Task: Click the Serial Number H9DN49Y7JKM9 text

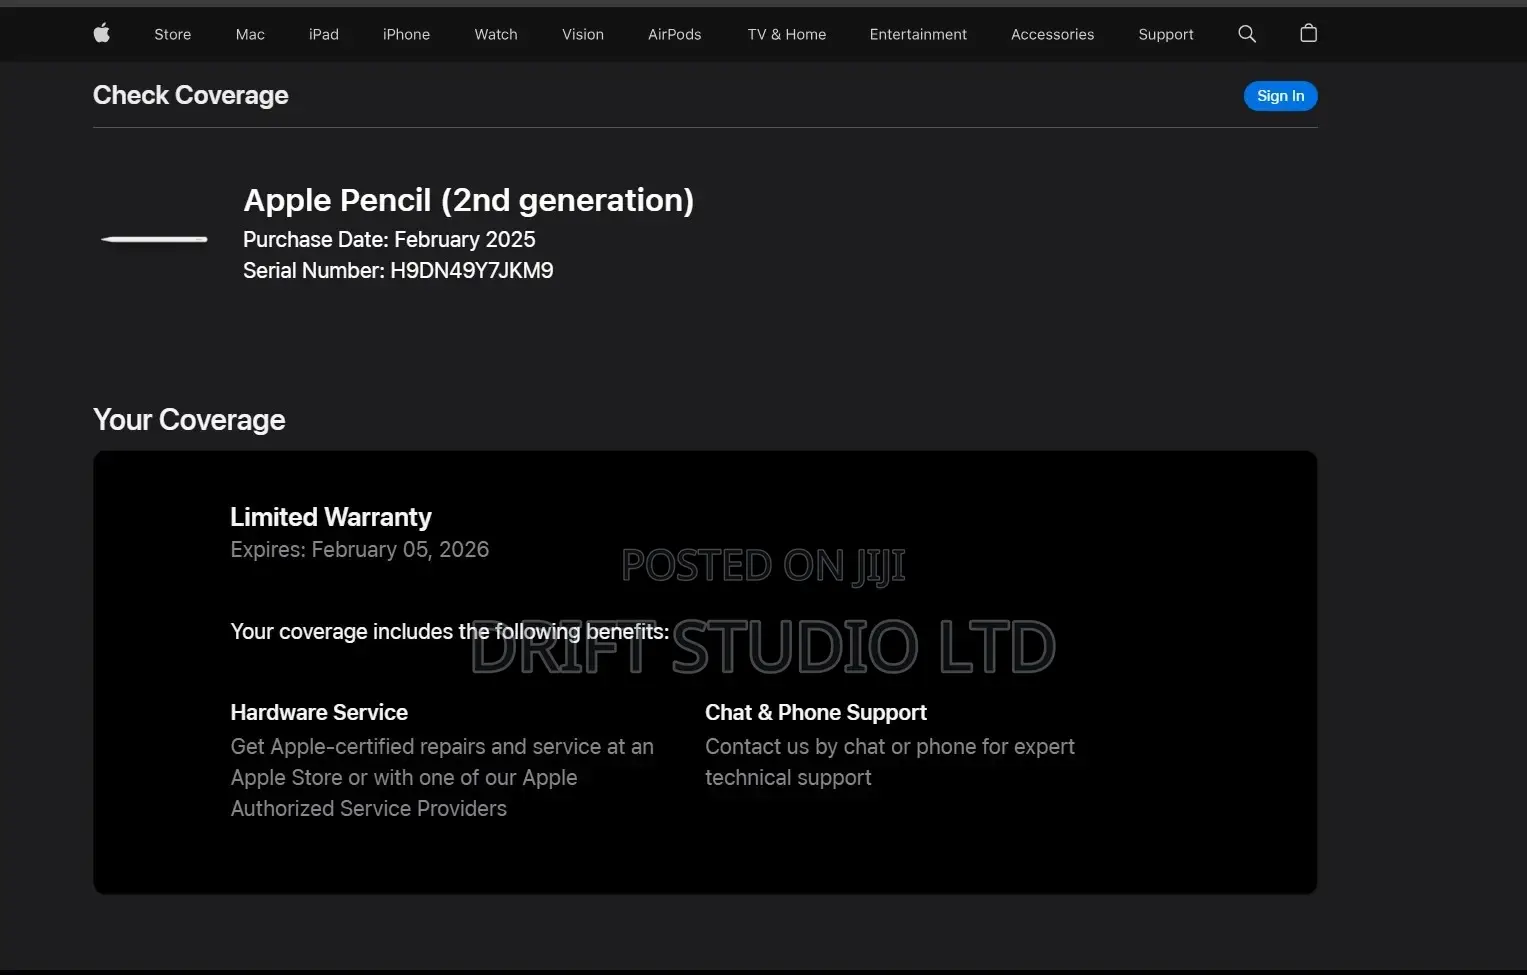Action: (x=398, y=270)
